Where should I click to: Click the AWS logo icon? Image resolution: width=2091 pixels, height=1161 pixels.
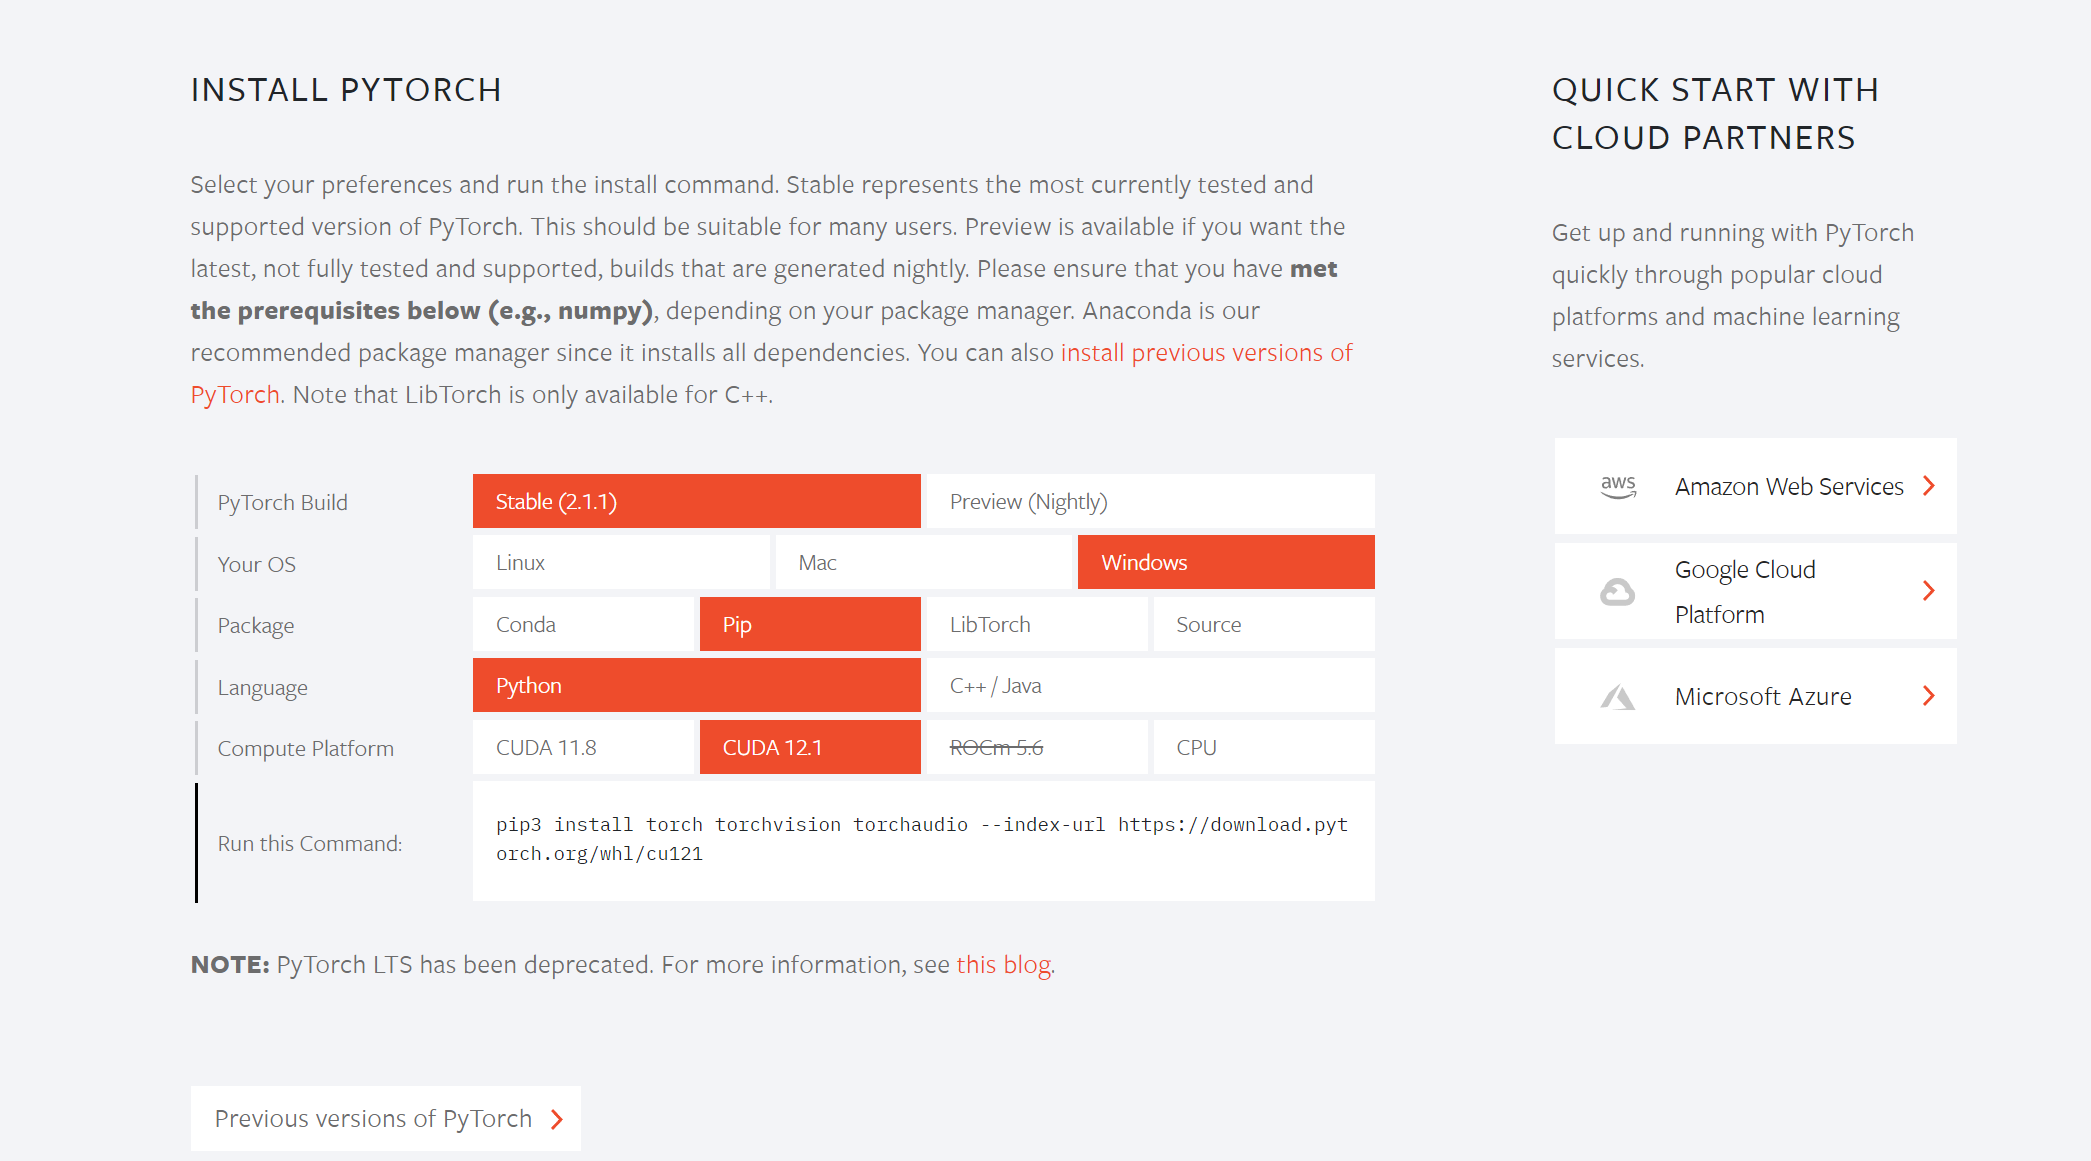click(1618, 487)
